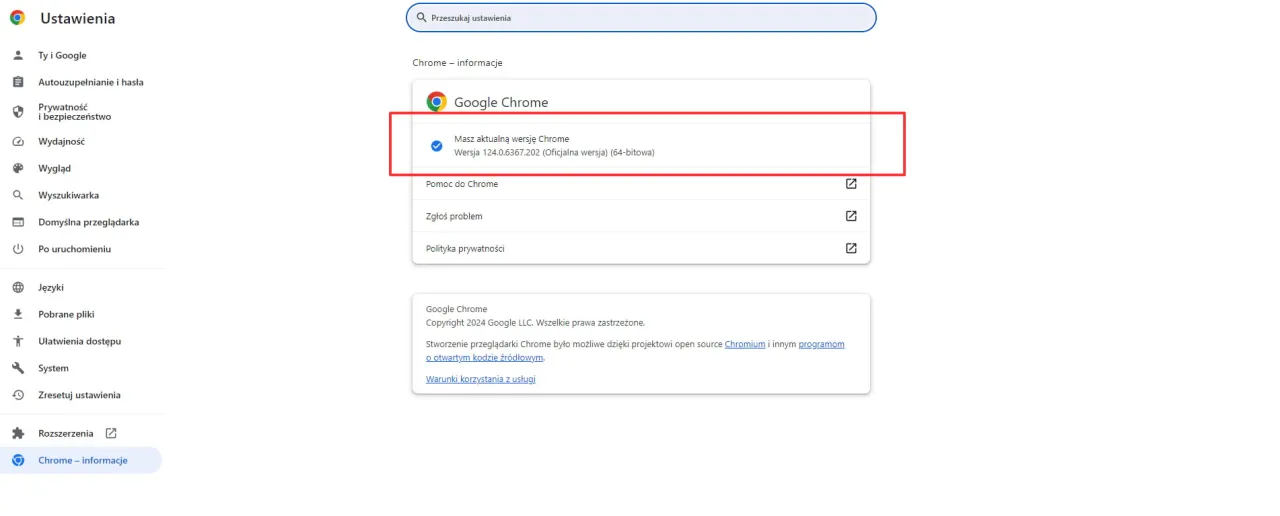
Task: Select Zresetuj ustawienia in the sidebar
Action: [x=79, y=395]
